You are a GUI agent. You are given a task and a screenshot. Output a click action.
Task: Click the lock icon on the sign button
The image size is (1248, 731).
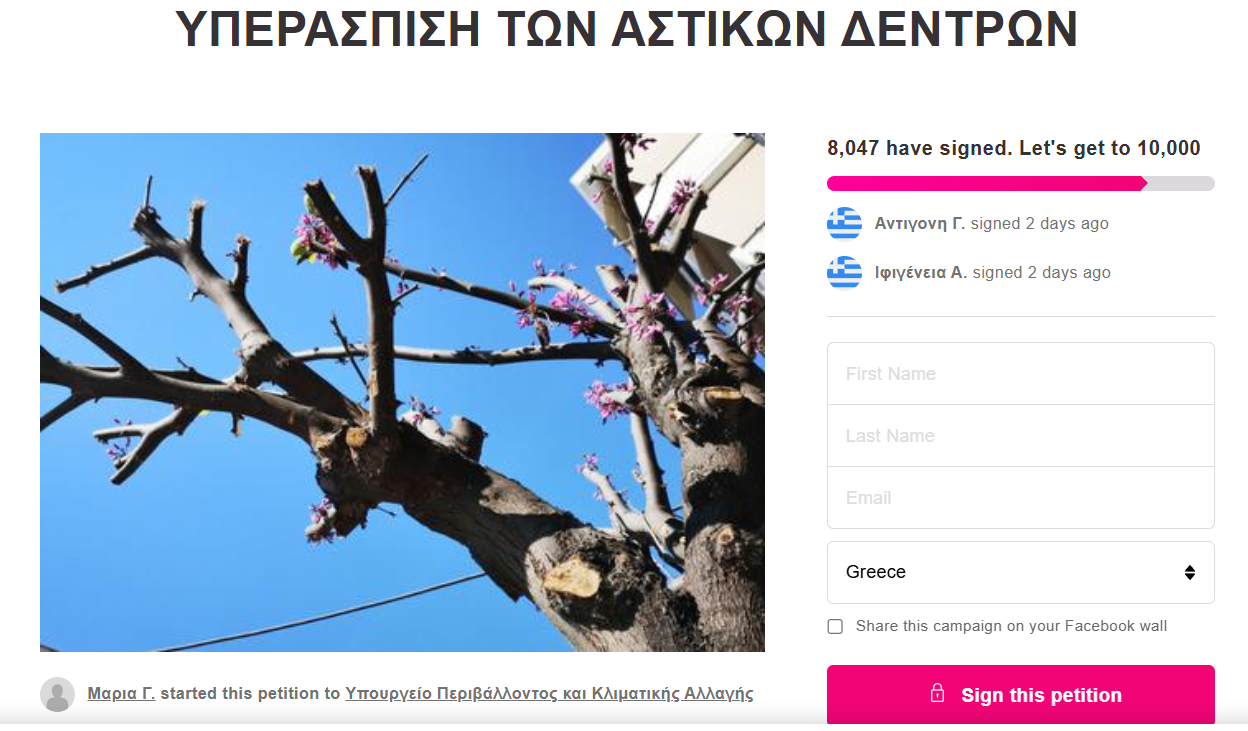click(937, 693)
